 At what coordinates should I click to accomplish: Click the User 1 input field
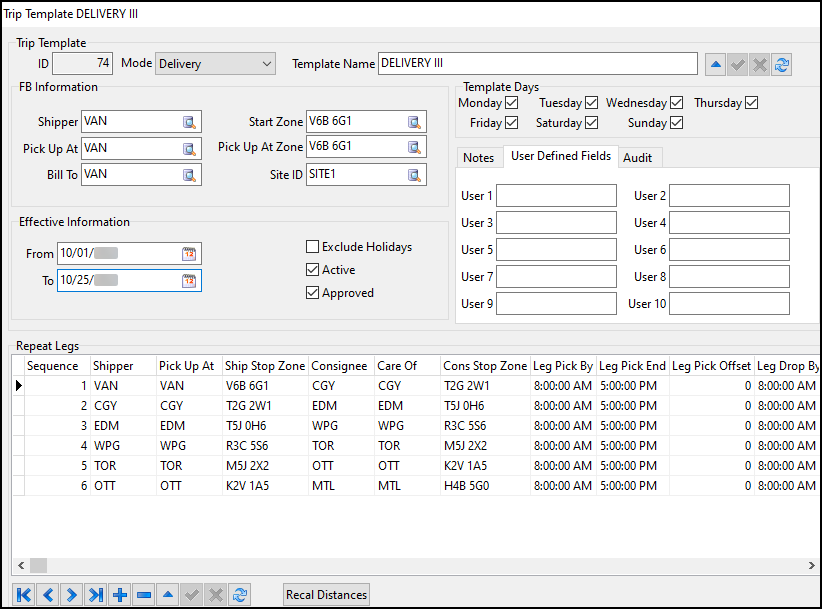(556, 195)
